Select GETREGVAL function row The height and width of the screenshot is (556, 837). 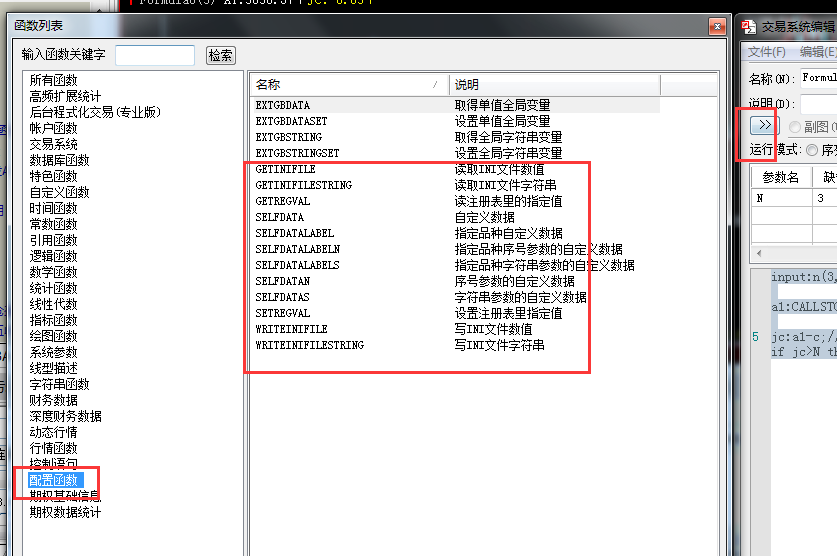pyautogui.click(x=455, y=201)
